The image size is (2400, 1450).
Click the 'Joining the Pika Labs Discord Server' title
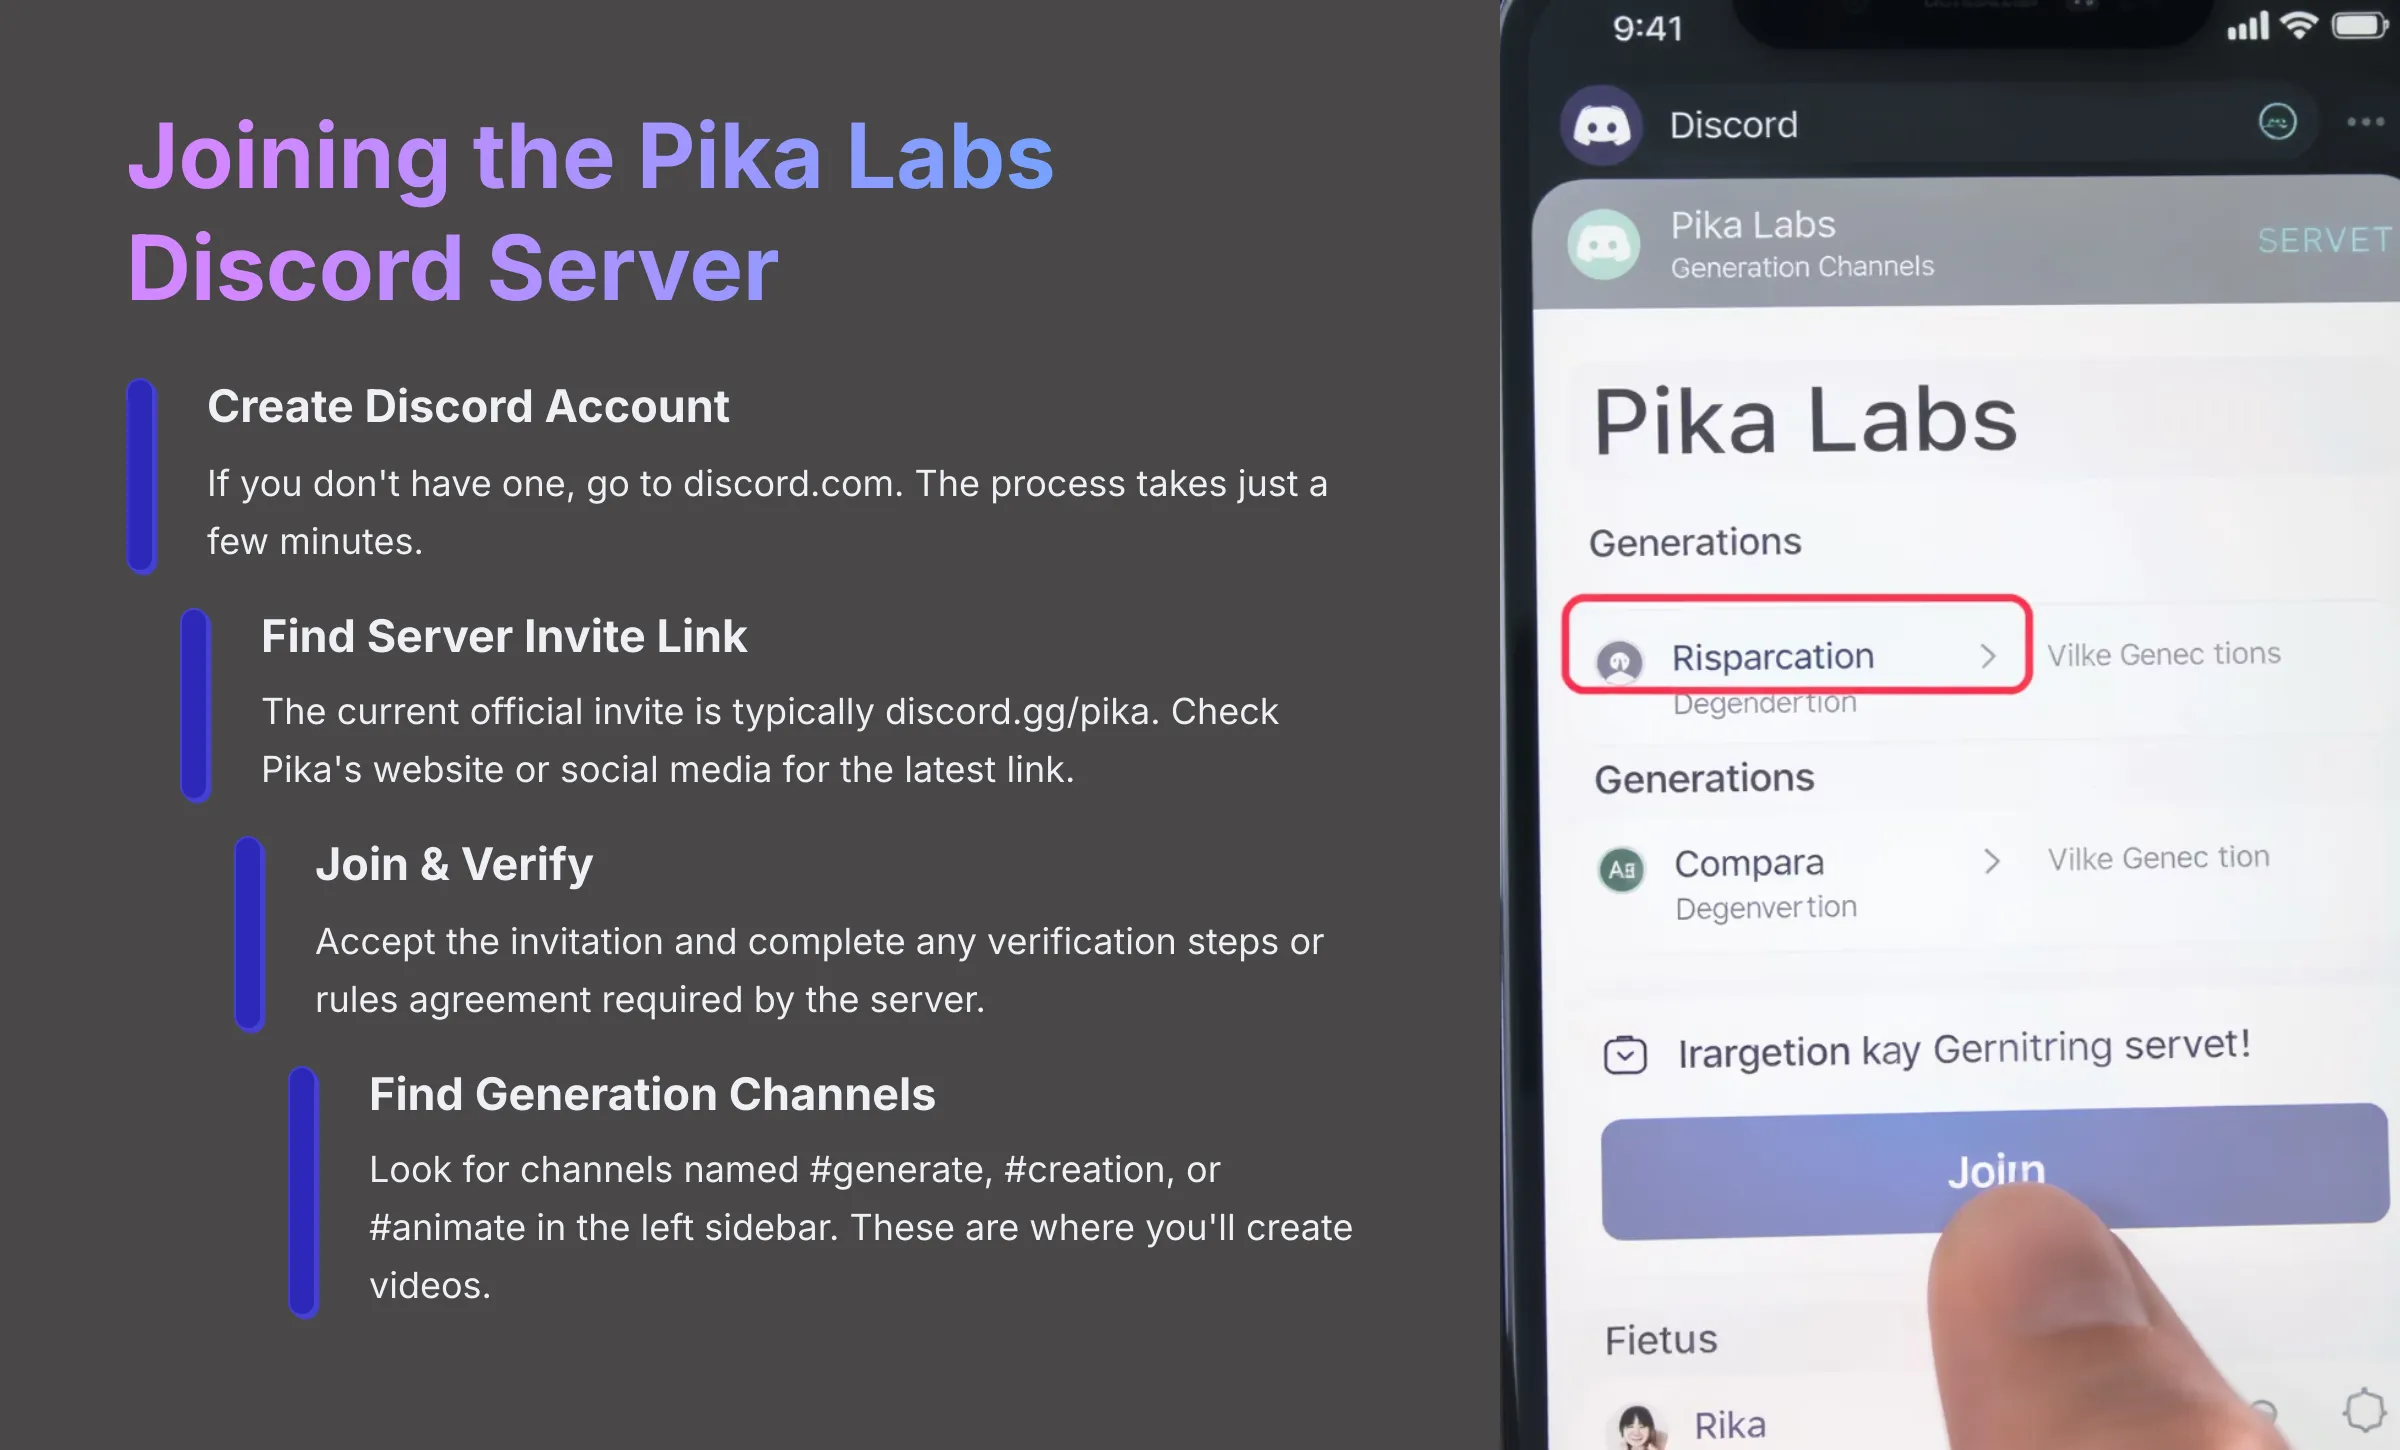[590, 212]
